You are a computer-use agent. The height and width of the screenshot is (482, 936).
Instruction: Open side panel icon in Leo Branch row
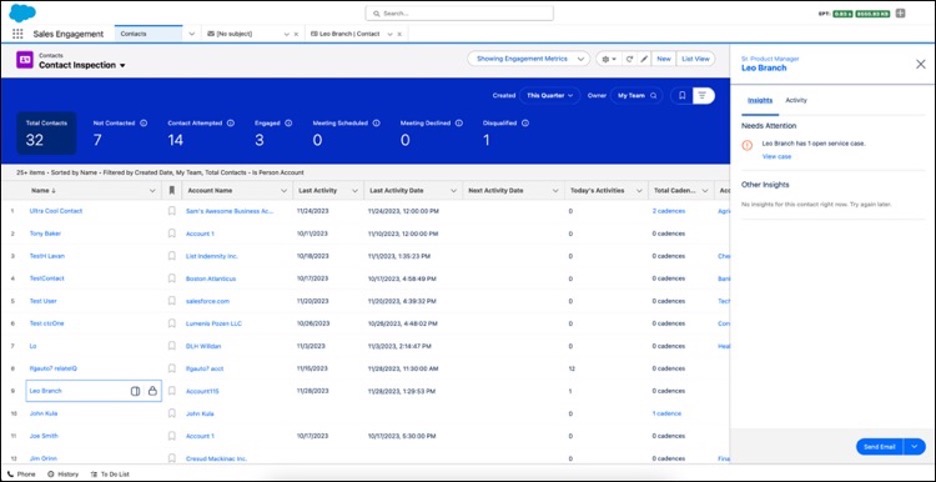pyautogui.click(x=135, y=391)
